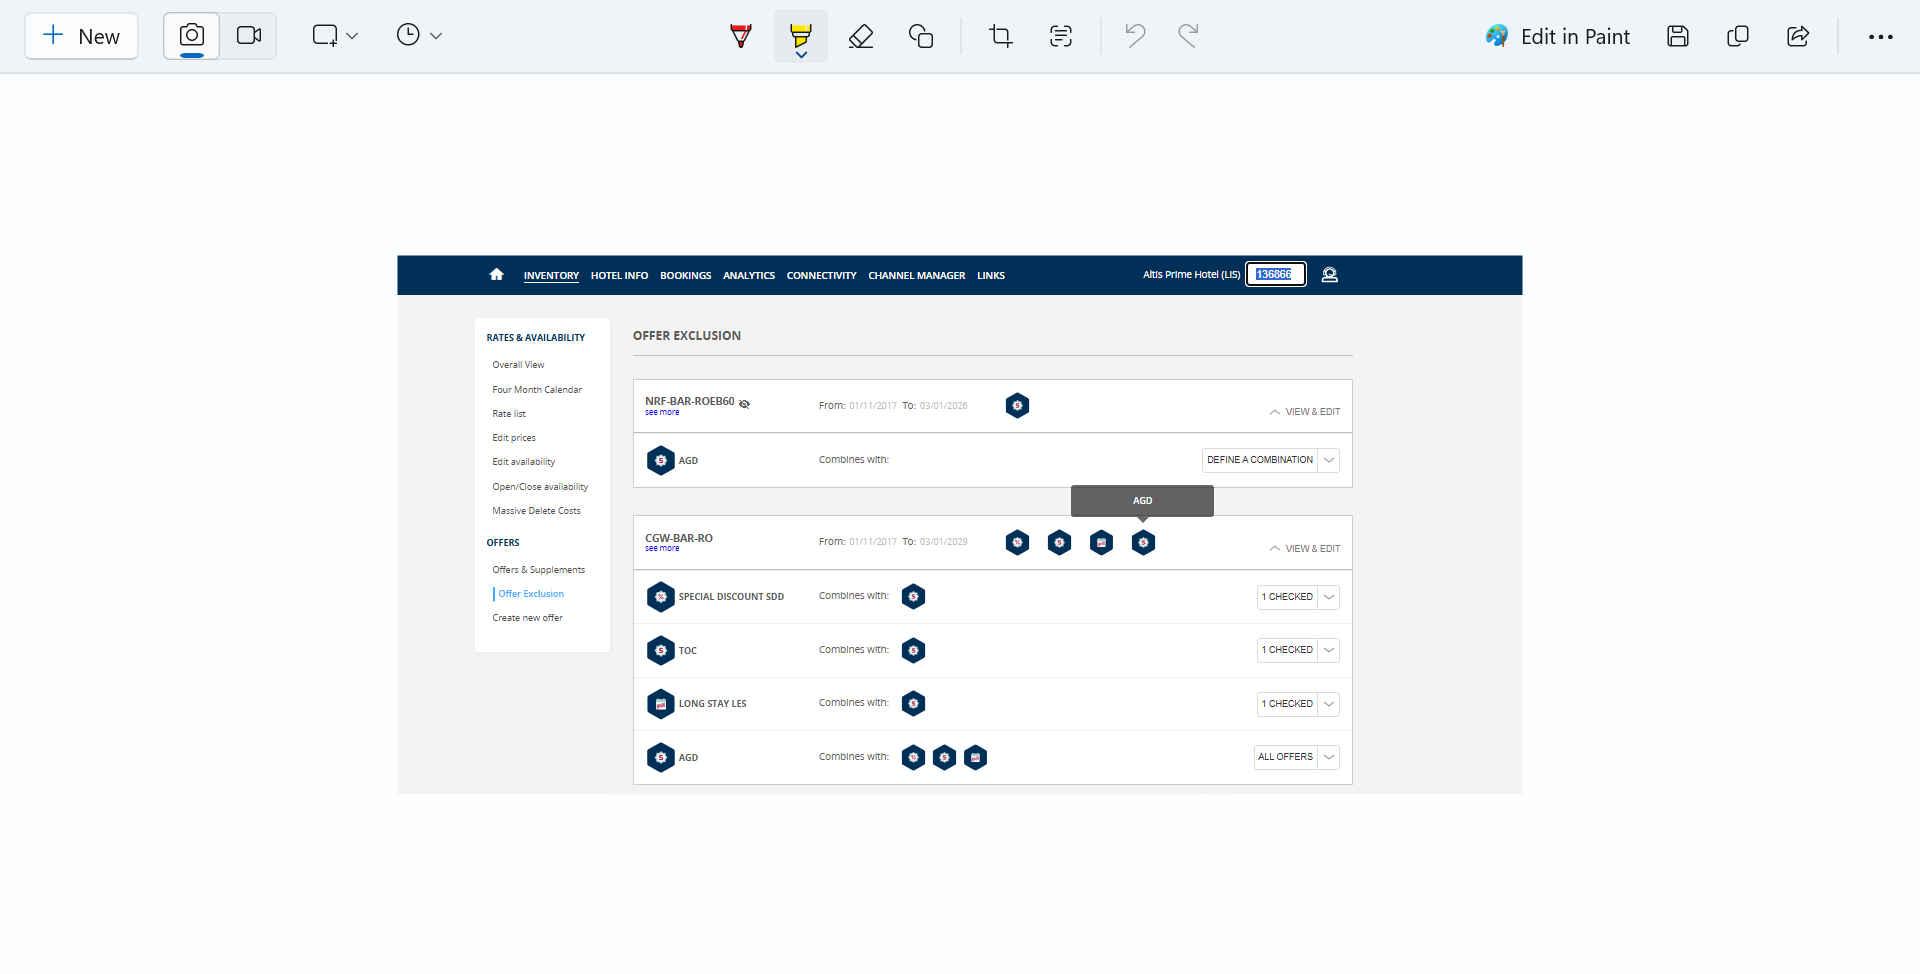Switch to video recording mode
The image size is (1920, 974).
[249, 36]
